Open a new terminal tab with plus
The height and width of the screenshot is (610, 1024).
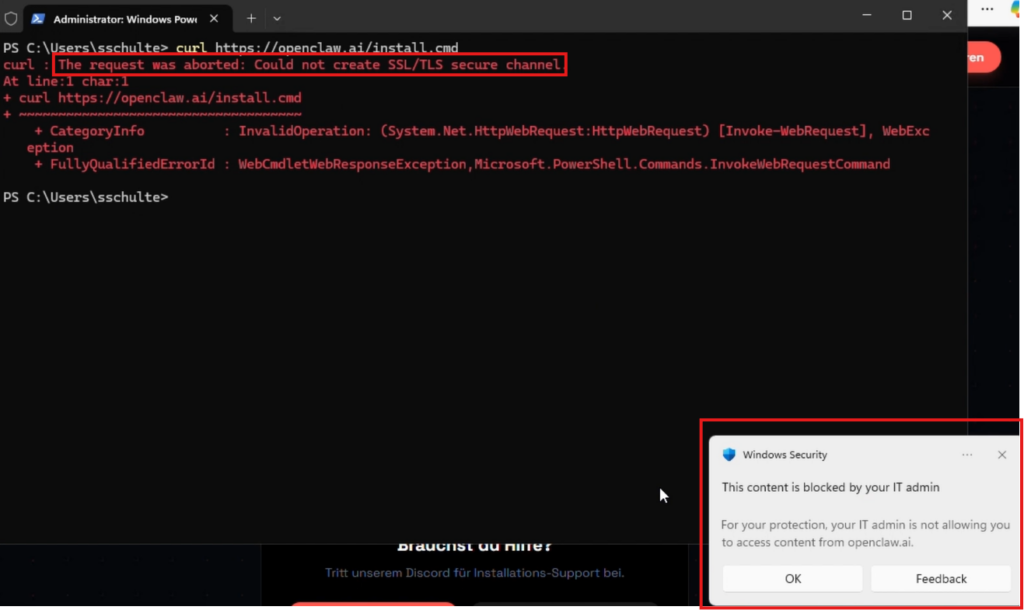click(251, 18)
